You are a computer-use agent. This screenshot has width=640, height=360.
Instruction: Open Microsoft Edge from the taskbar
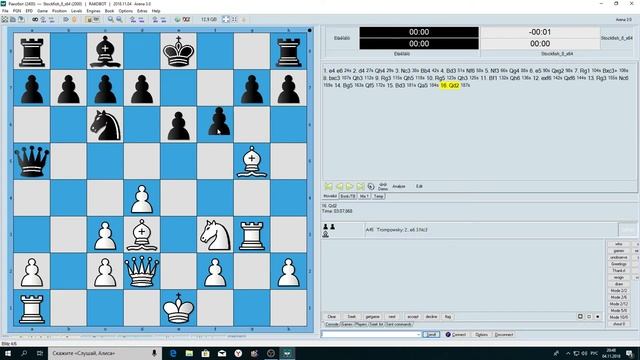(173, 353)
